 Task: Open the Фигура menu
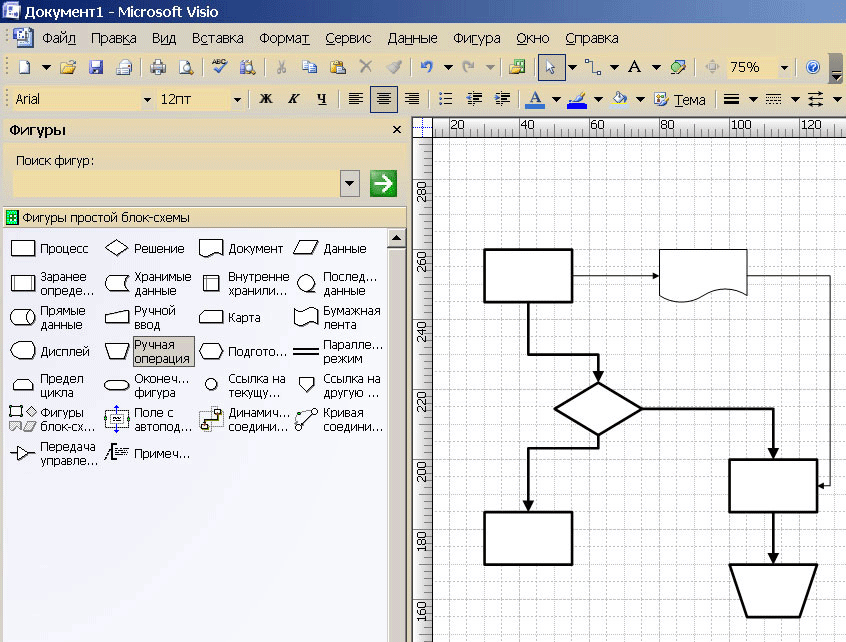pyautogui.click(x=476, y=39)
